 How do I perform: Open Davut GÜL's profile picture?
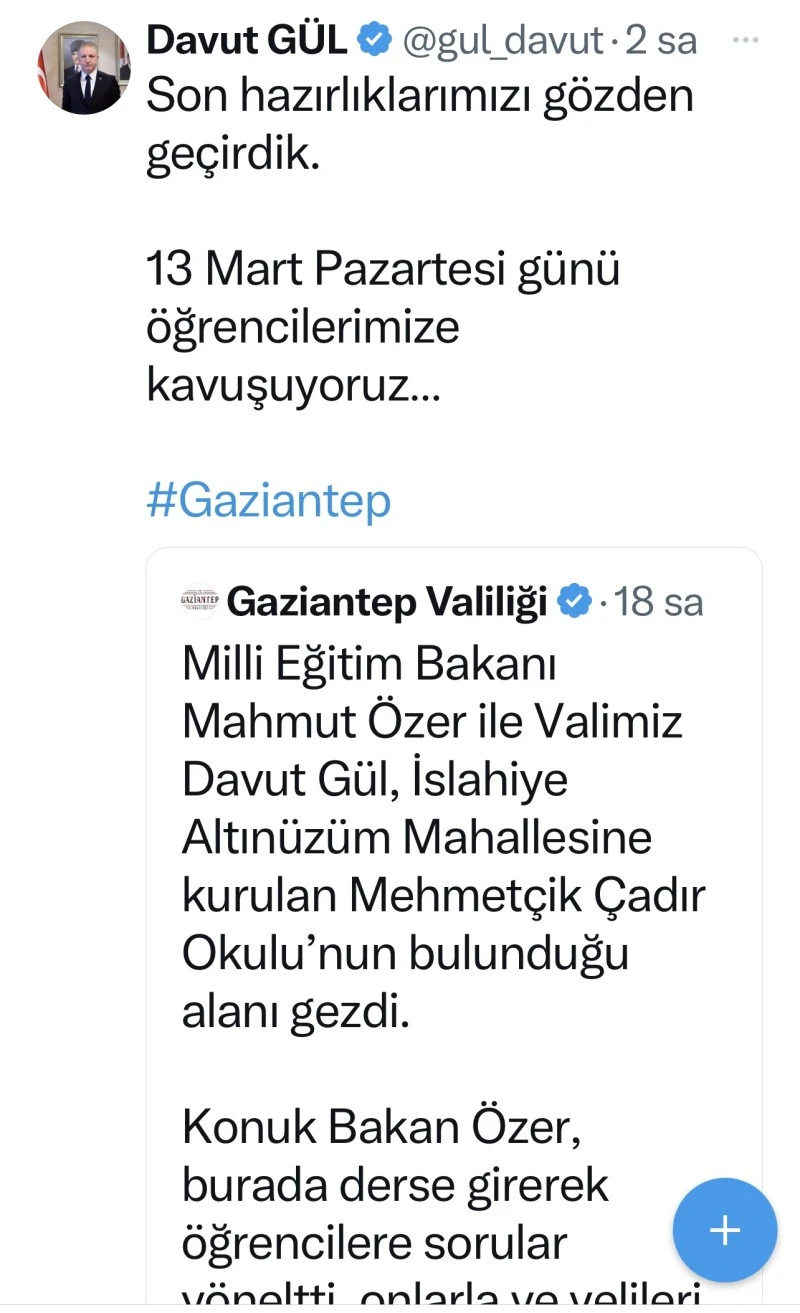pos(84,68)
